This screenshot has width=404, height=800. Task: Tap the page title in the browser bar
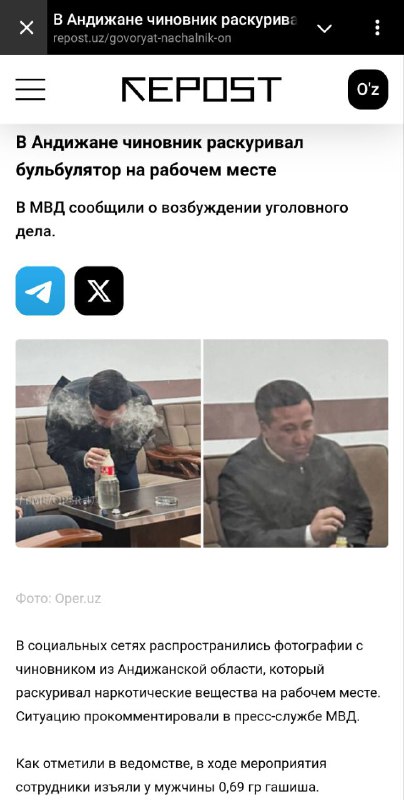(175, 20)
